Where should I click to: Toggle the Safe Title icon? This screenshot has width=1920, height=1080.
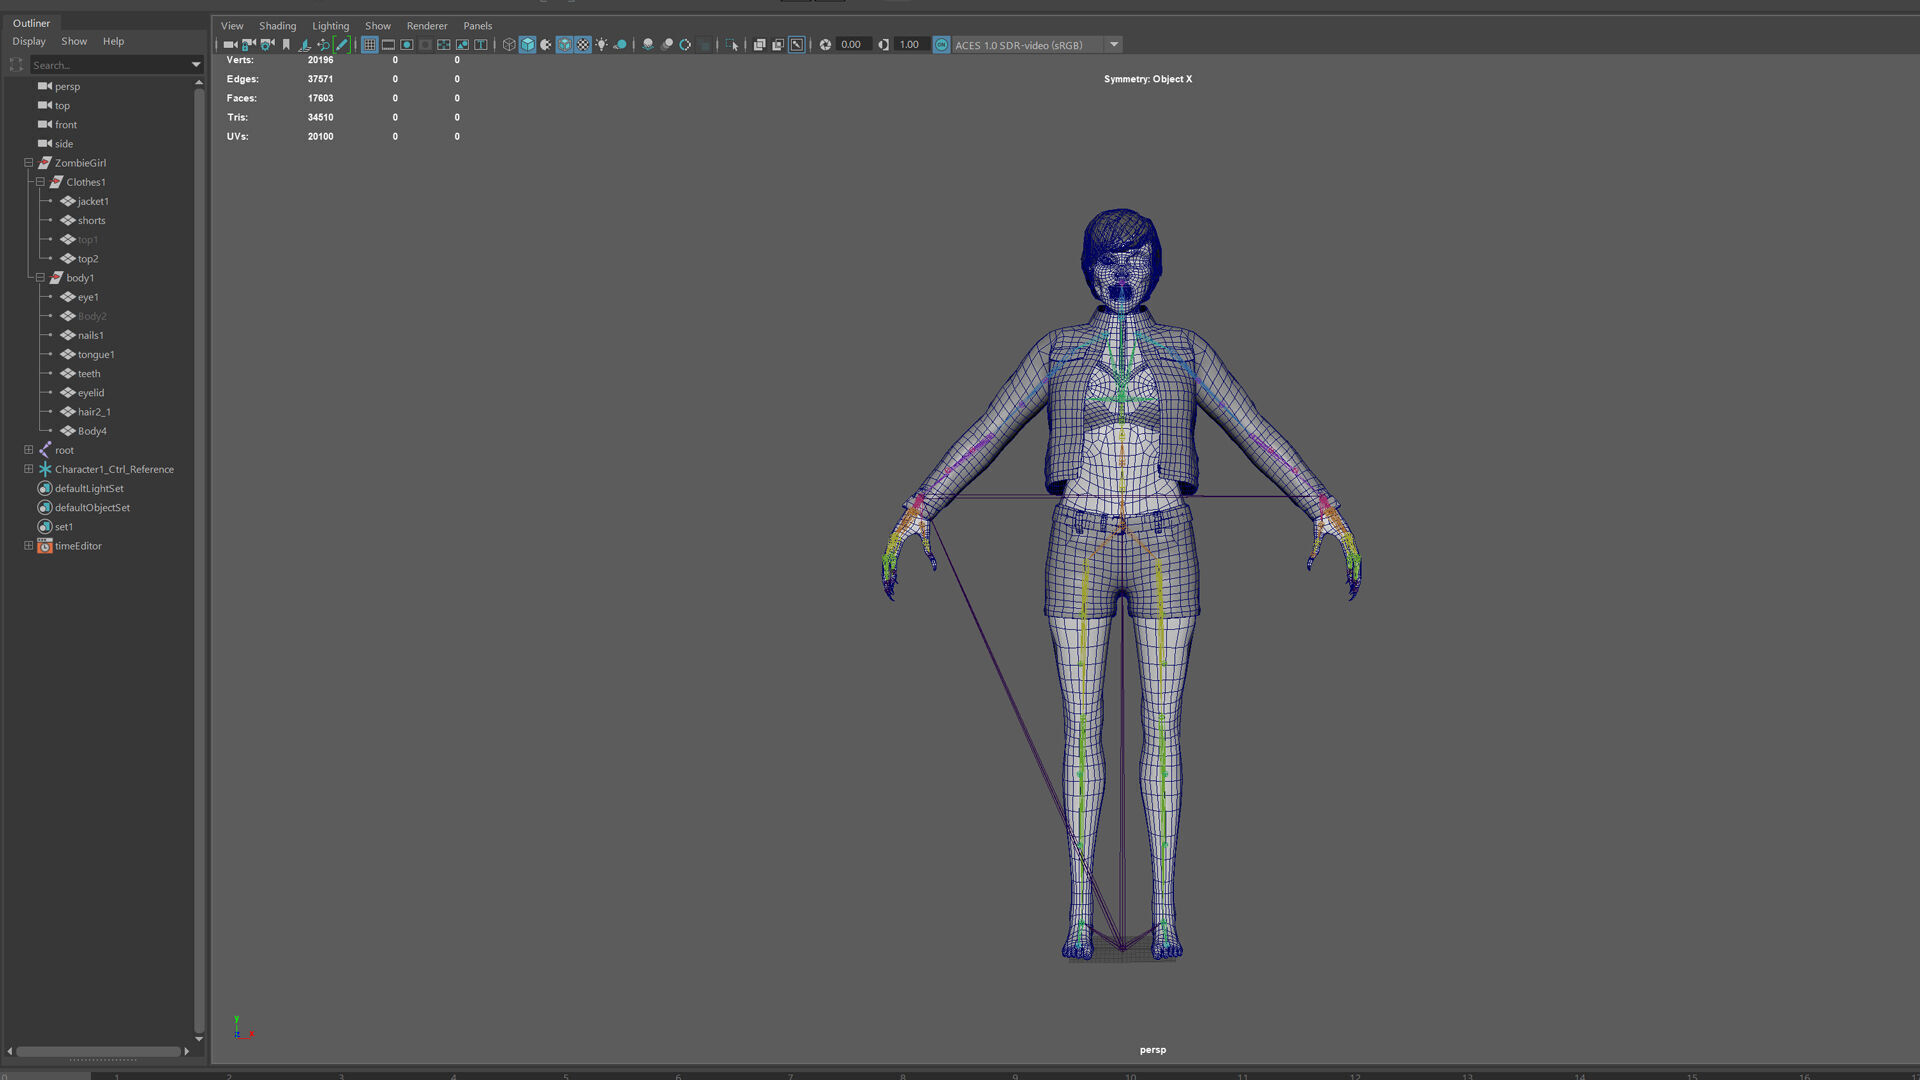[x=481, y=45]
